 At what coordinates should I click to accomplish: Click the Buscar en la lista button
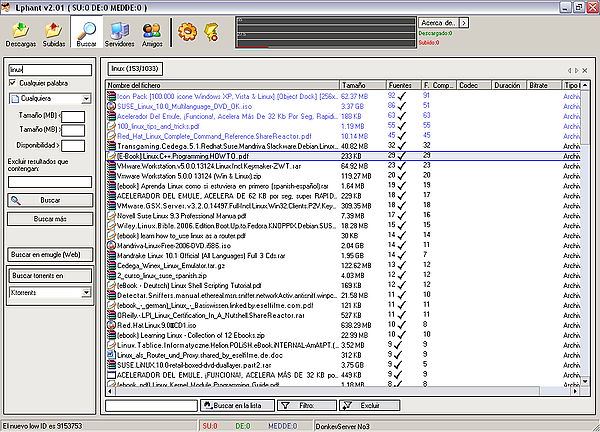[x=237, y=406]
